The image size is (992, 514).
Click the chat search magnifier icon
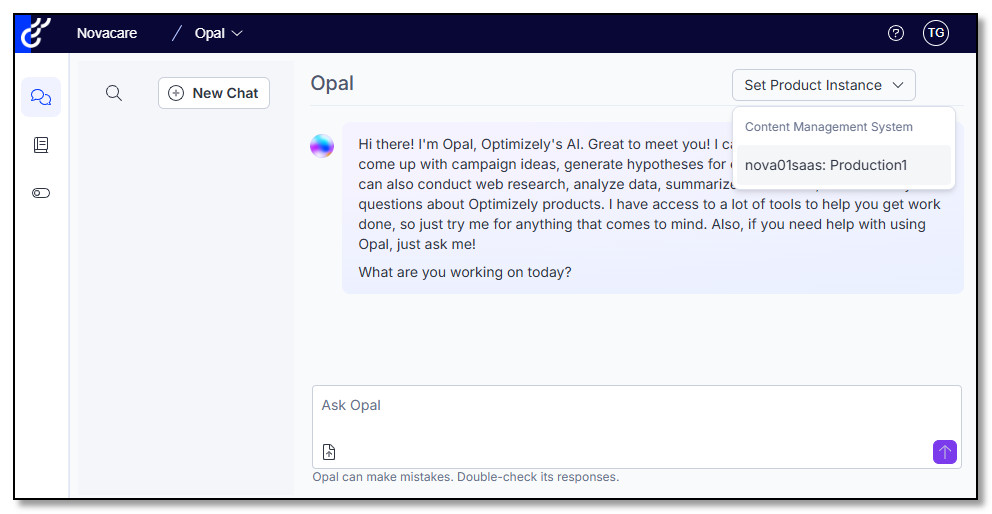(x=114, y=93)
